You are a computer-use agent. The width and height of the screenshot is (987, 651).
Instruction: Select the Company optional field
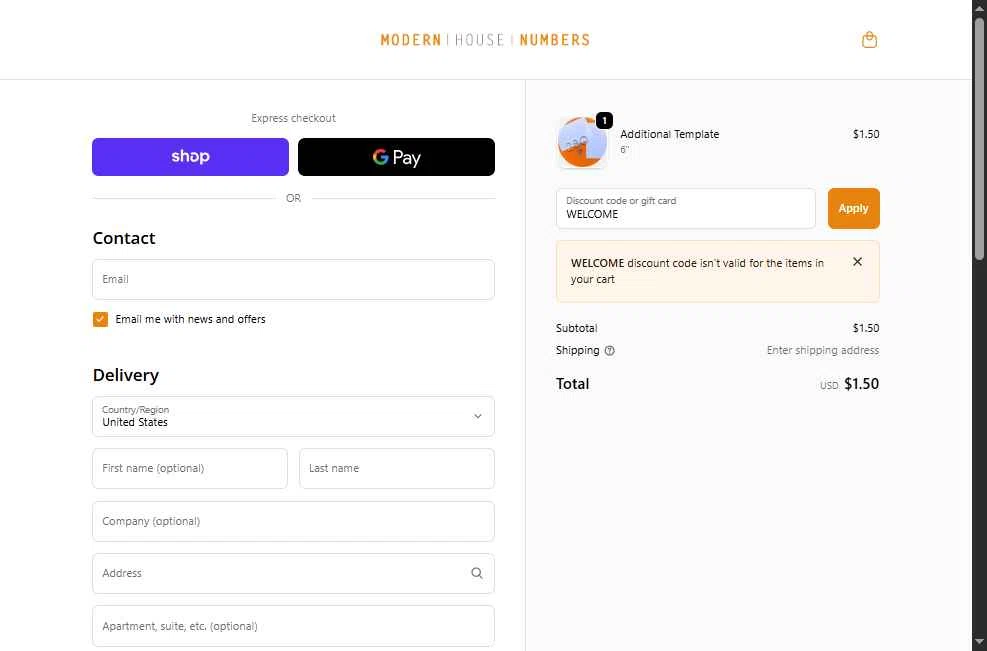click(293, 521)
